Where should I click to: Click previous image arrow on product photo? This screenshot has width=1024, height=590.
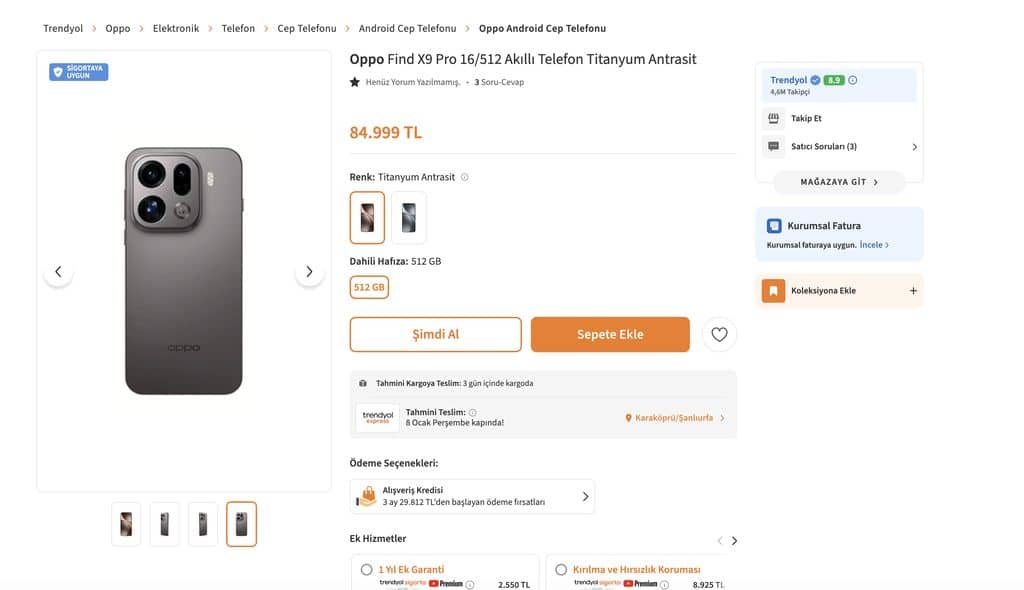pos(58,271)
